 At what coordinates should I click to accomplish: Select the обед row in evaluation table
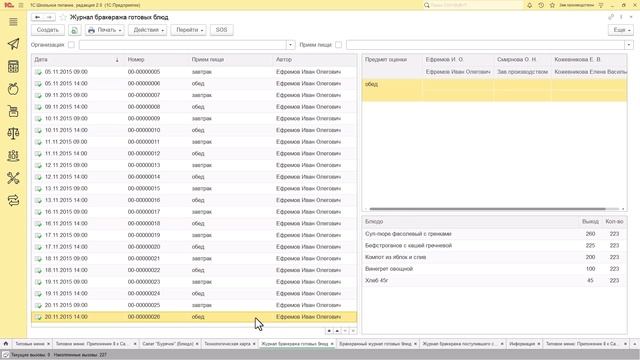coord(494,90)
